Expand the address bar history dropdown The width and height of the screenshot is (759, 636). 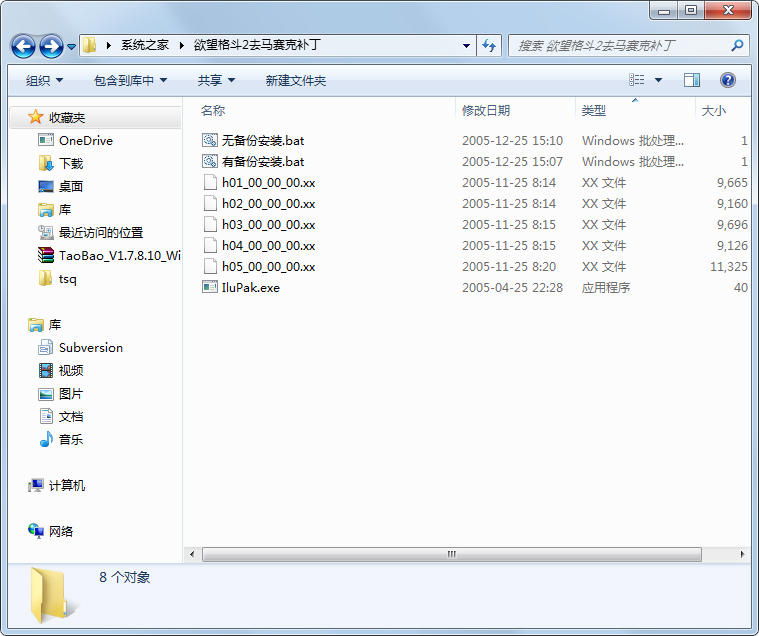(x=466, y=46)
